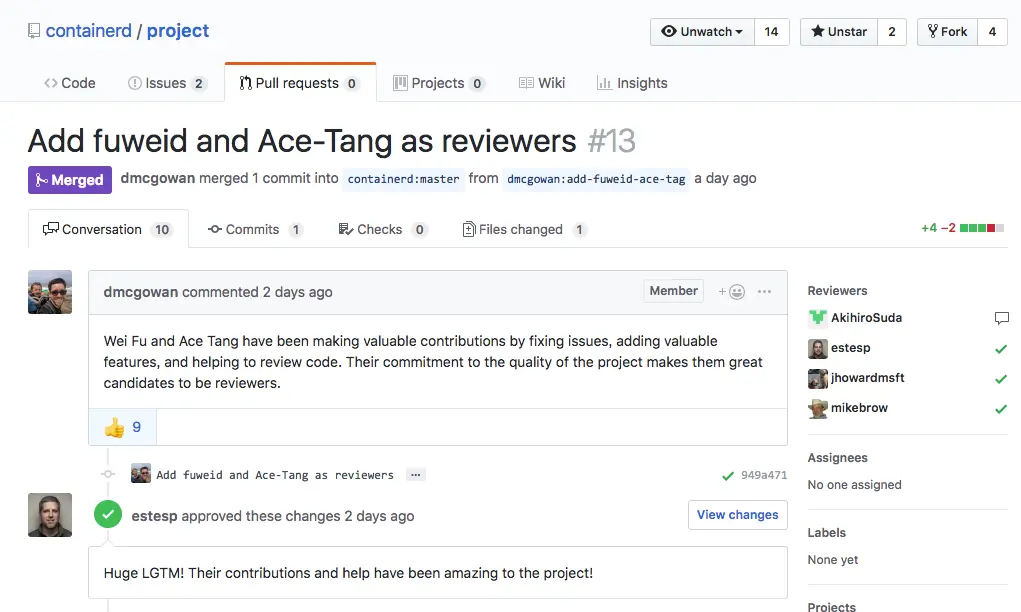Click the +4 additions count
This screenshot has width=1021, height=612.
[929, 228]
